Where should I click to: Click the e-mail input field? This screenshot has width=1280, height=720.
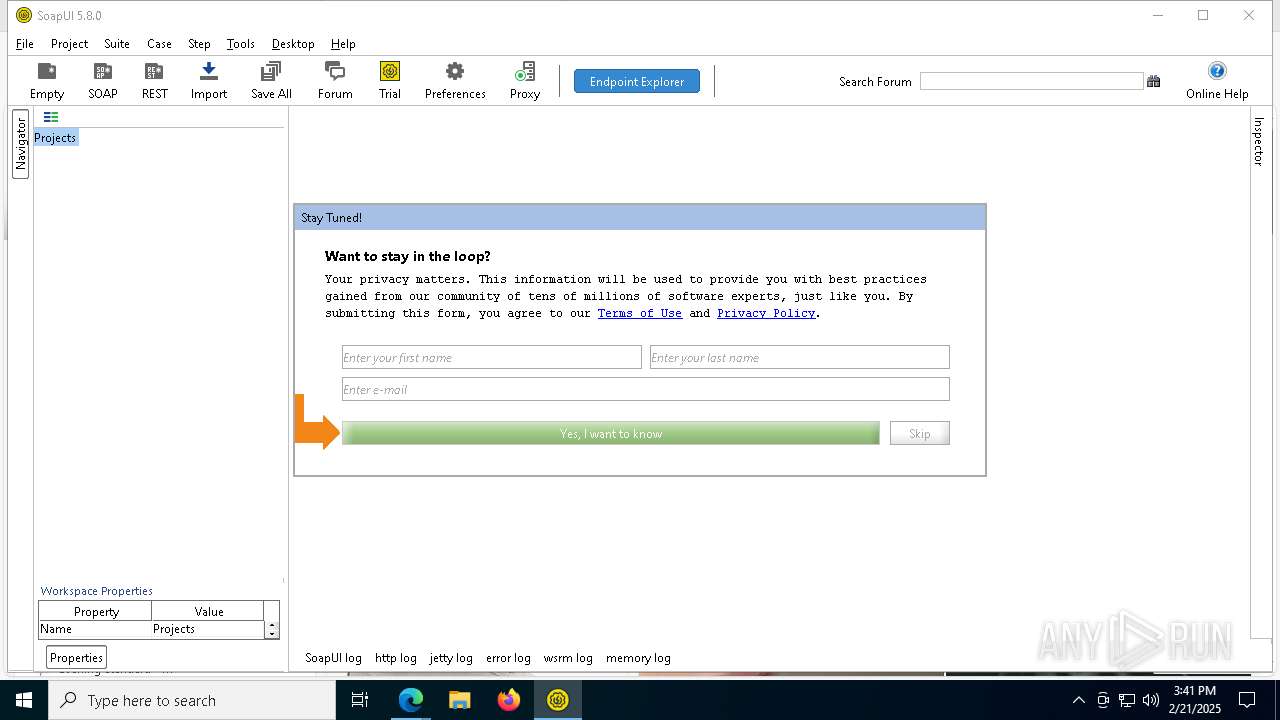click(646, 389)
